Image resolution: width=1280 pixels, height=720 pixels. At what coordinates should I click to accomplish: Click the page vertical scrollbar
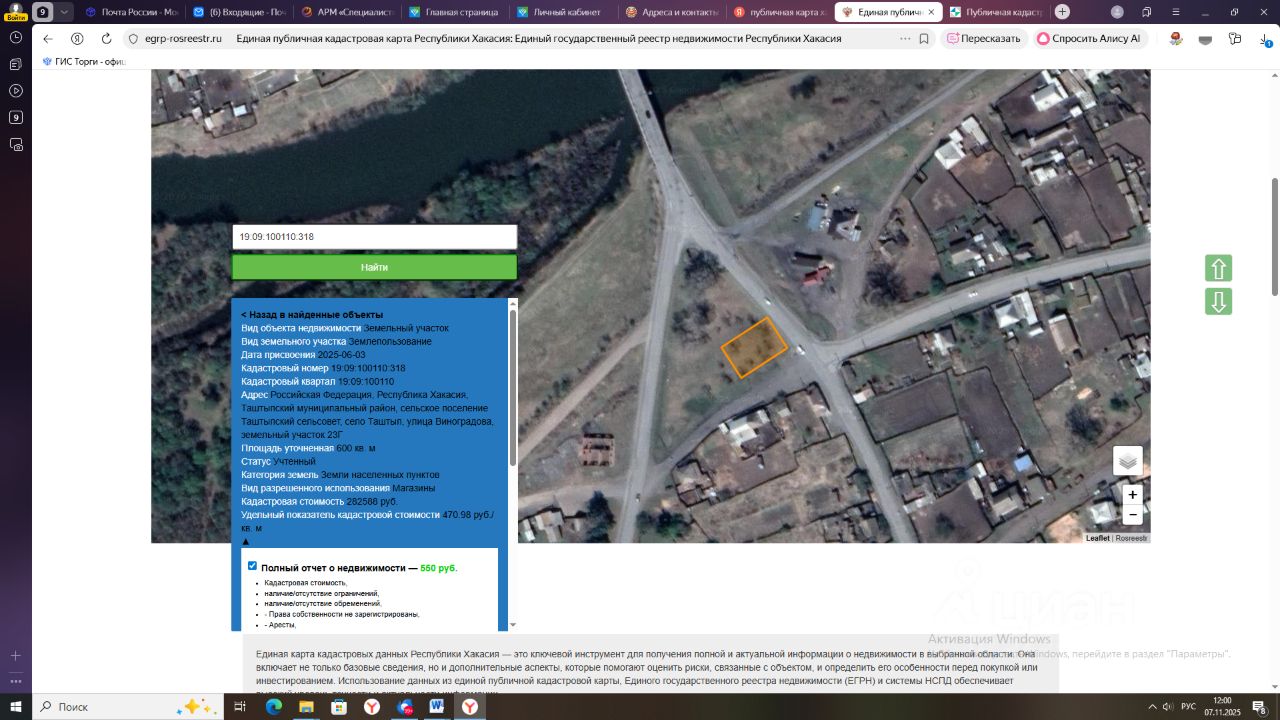pos(1275,237)
